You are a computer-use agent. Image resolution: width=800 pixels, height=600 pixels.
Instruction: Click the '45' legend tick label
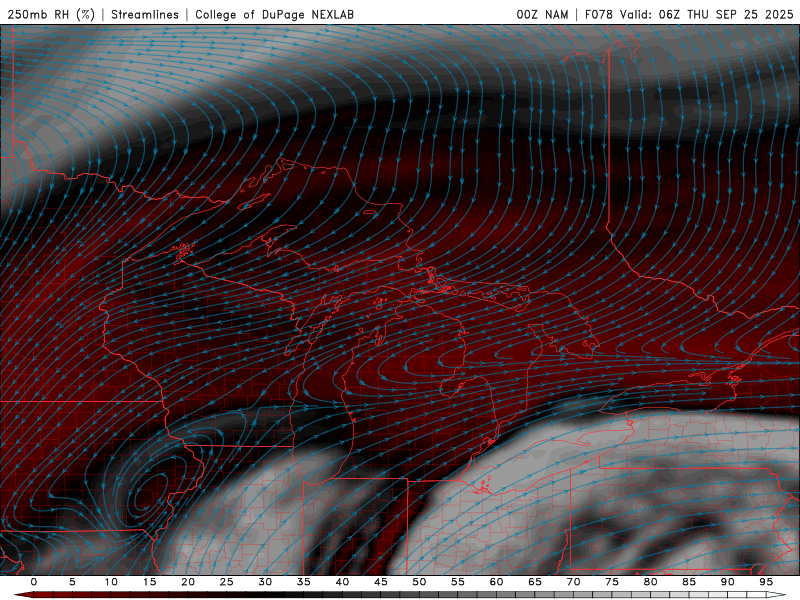(381, 582)
